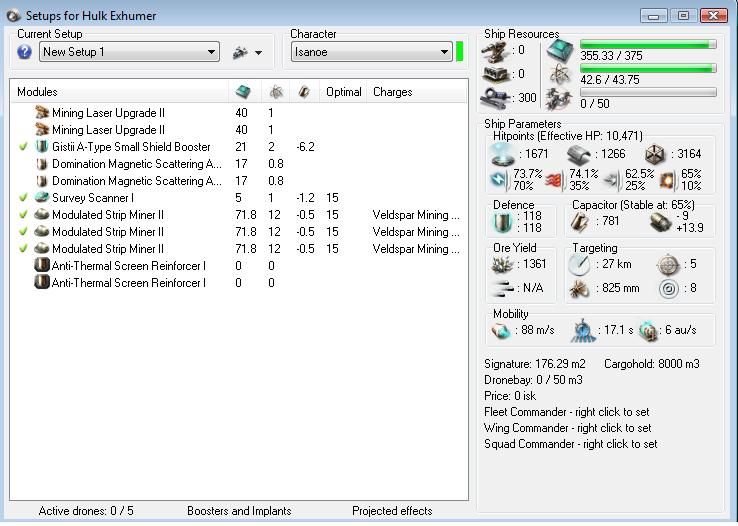Open the Boosters and Implants tab
This screenshot has height=526, width=738.
[x=239, y=511]
